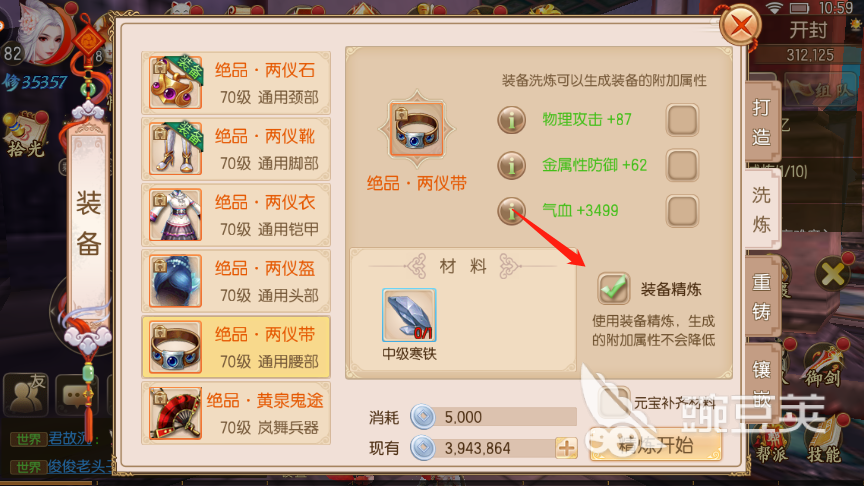Tap the 中级寒铁 material icon

(x=409, y=315)
